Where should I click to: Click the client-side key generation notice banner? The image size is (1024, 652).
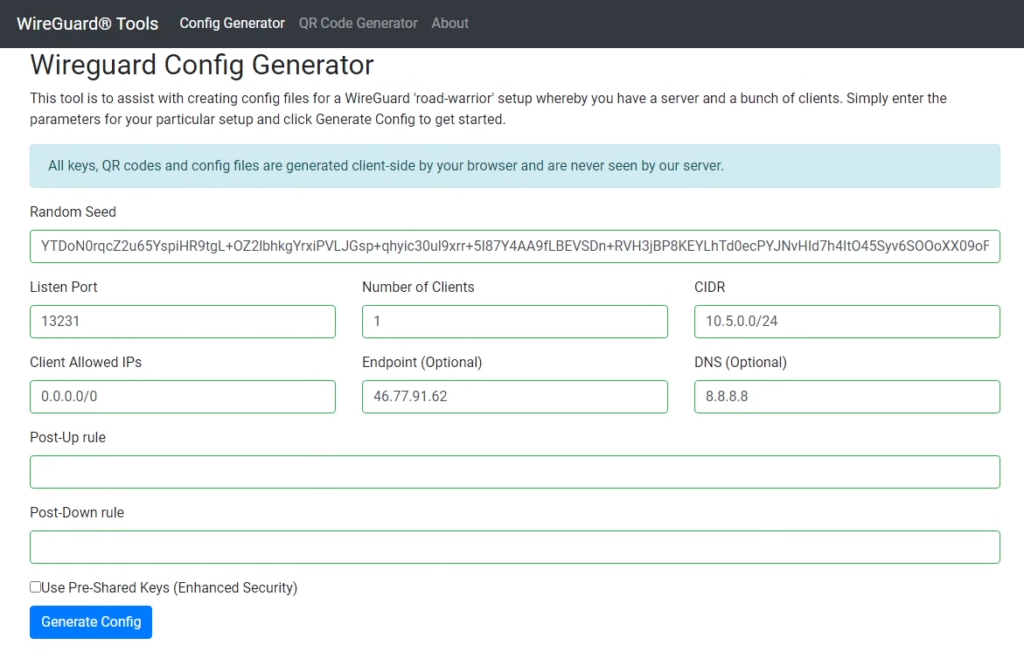tap(514, 165)
